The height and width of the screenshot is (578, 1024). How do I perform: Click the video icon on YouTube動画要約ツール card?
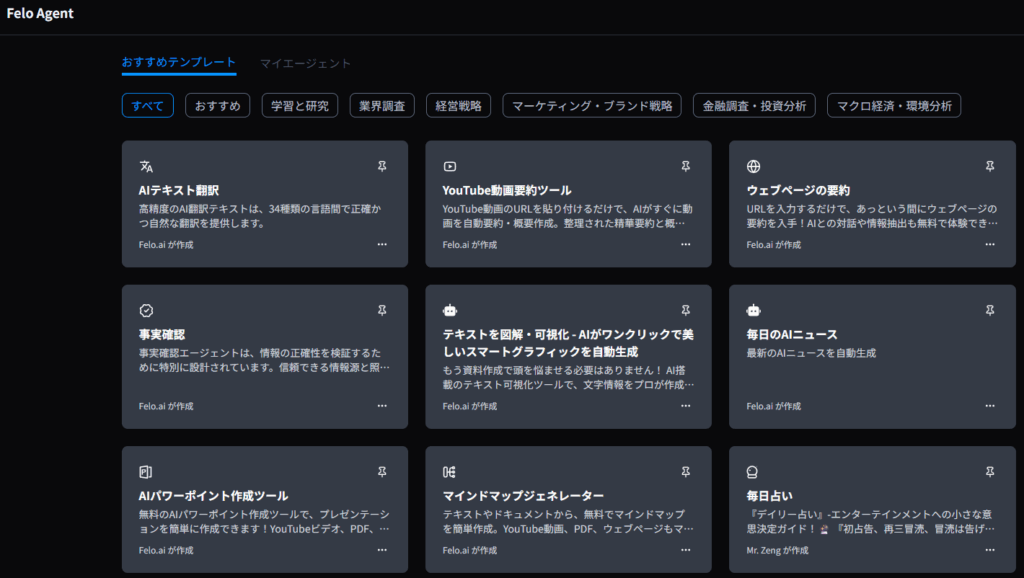point(450,167)
